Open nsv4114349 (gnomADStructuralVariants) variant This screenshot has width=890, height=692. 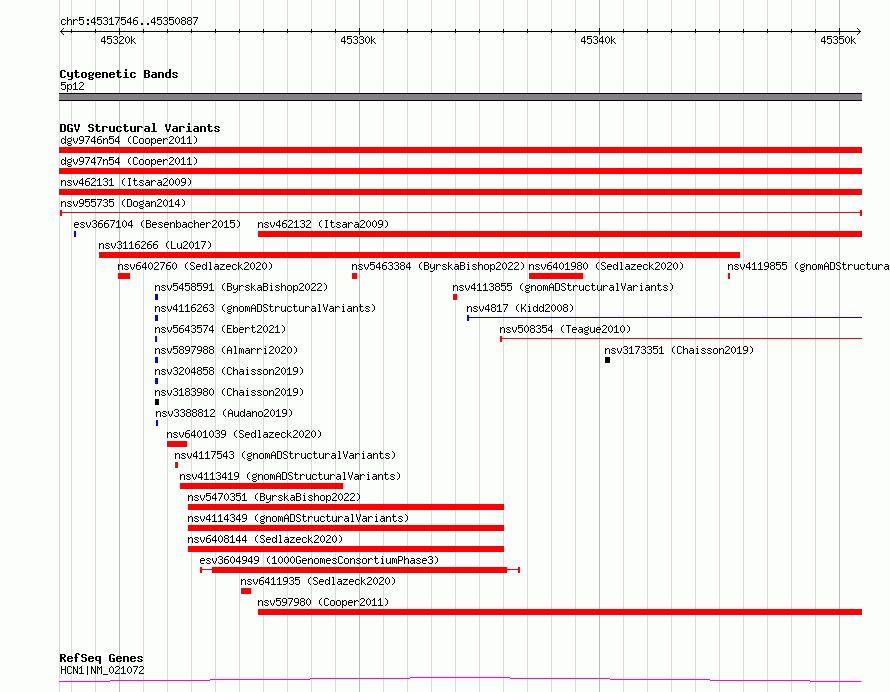[x=298, y=518]
